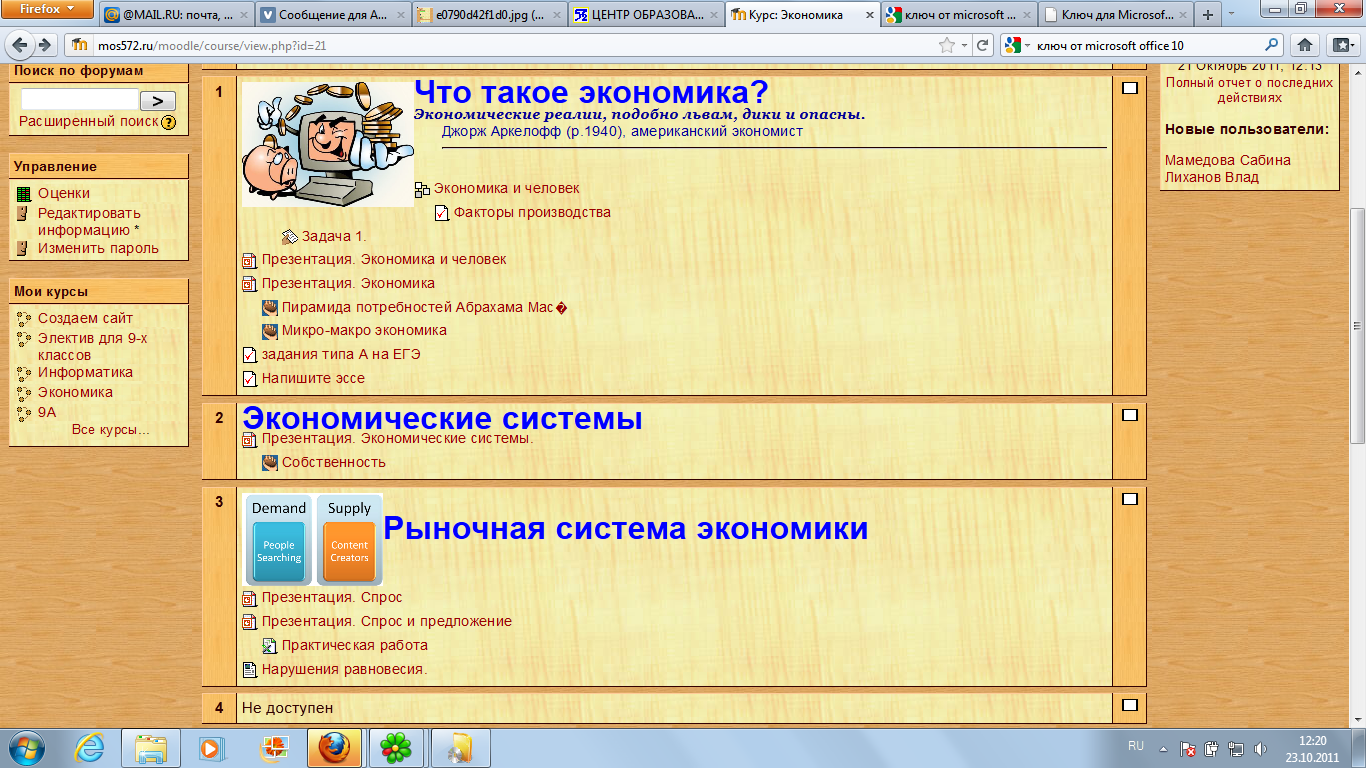Open the Firefox application menu button
Viewport: 1366px width, 768px height.
coord(48,10)
